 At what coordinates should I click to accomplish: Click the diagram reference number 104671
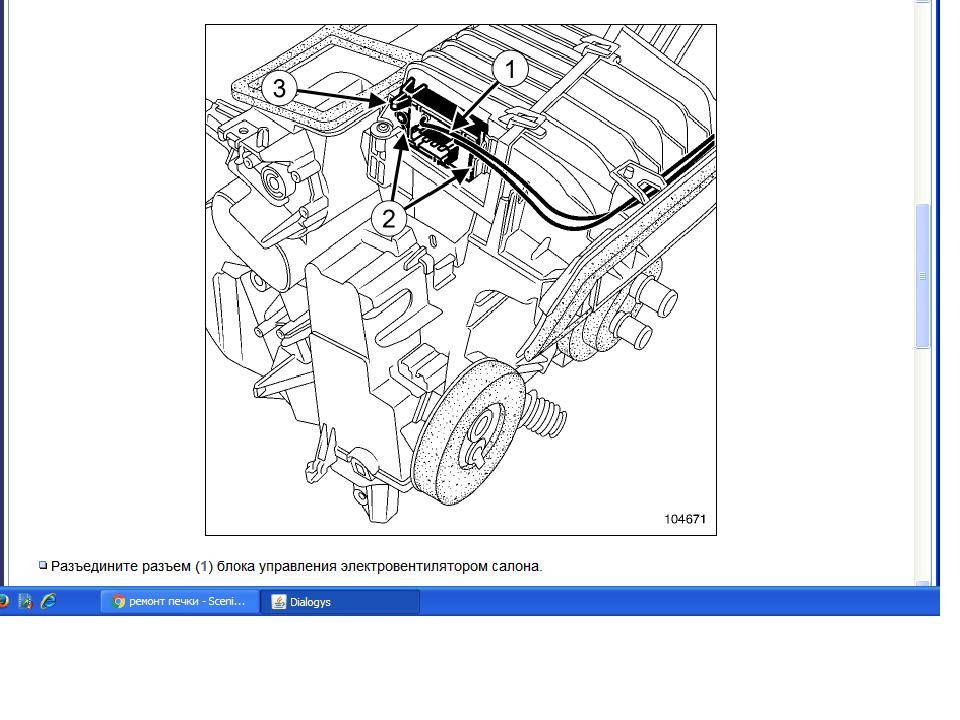[685, 519]
